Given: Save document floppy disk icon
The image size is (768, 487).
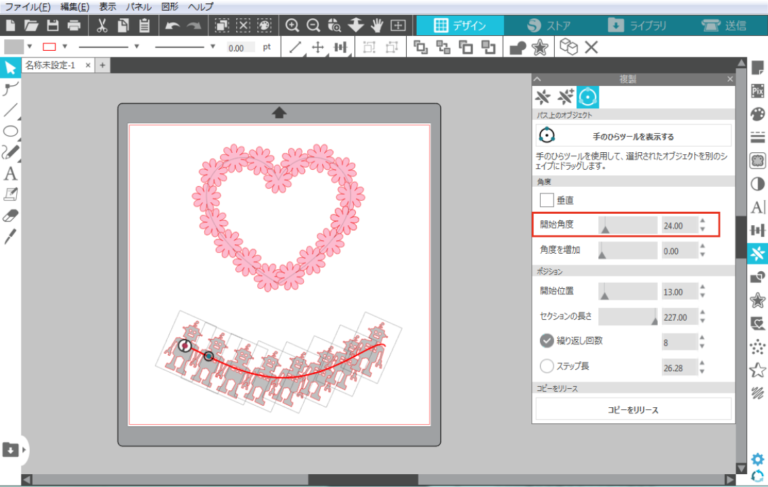Looking at the screenshot, I should [52, 25].
